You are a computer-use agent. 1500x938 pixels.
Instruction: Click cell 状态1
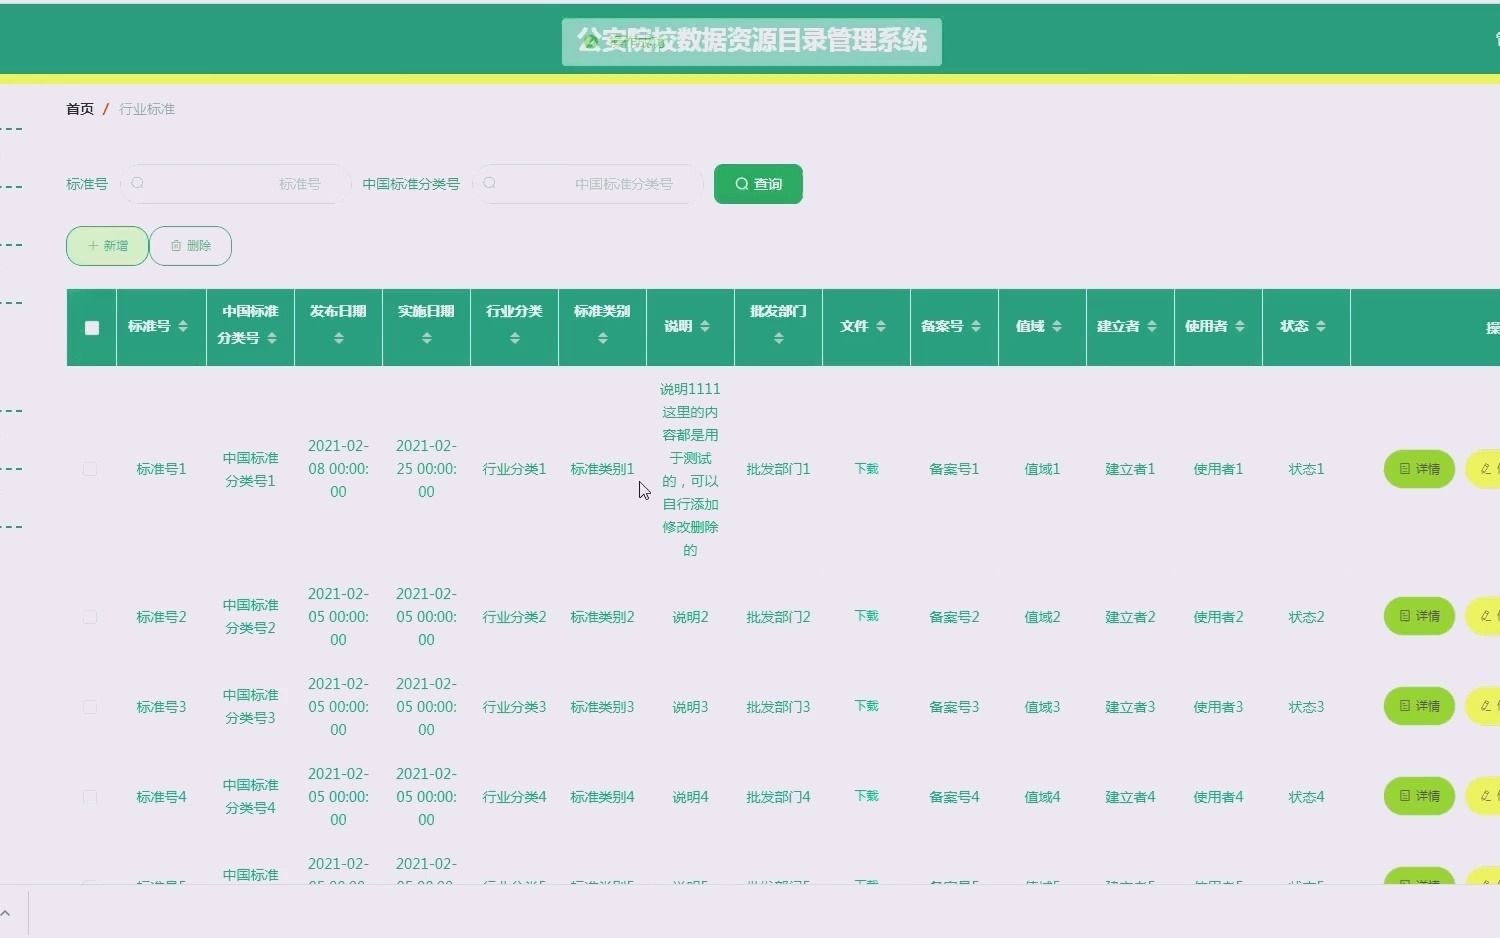(x=1306, y=469)
